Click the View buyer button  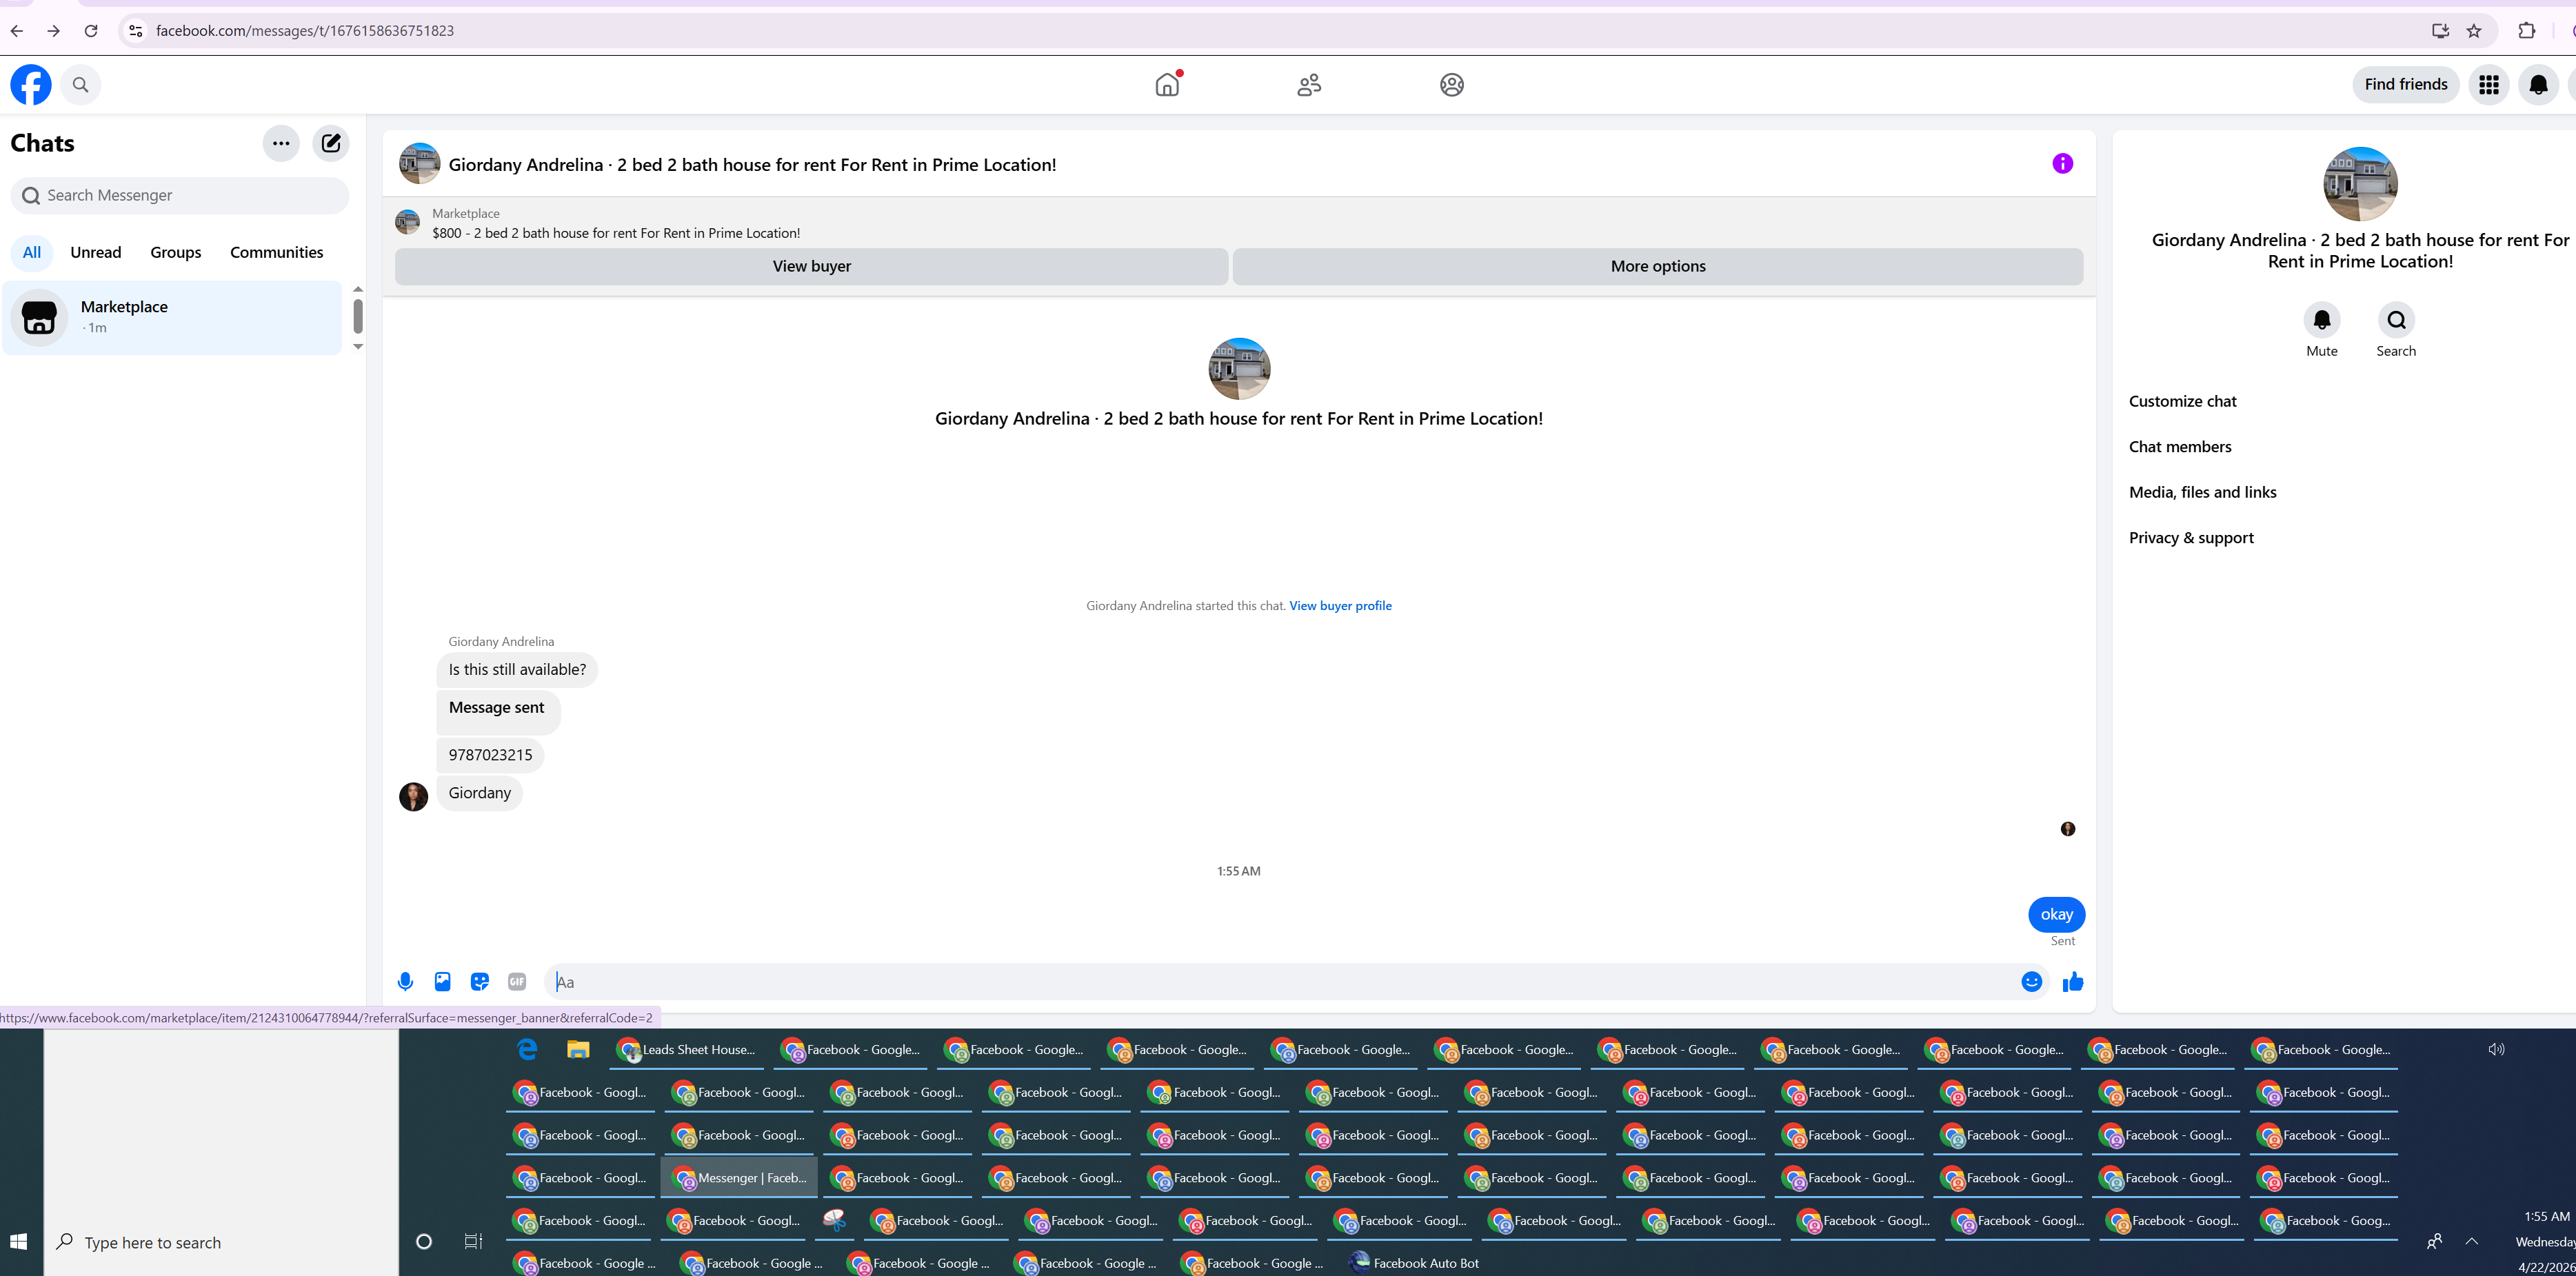(x=811, y=266)
